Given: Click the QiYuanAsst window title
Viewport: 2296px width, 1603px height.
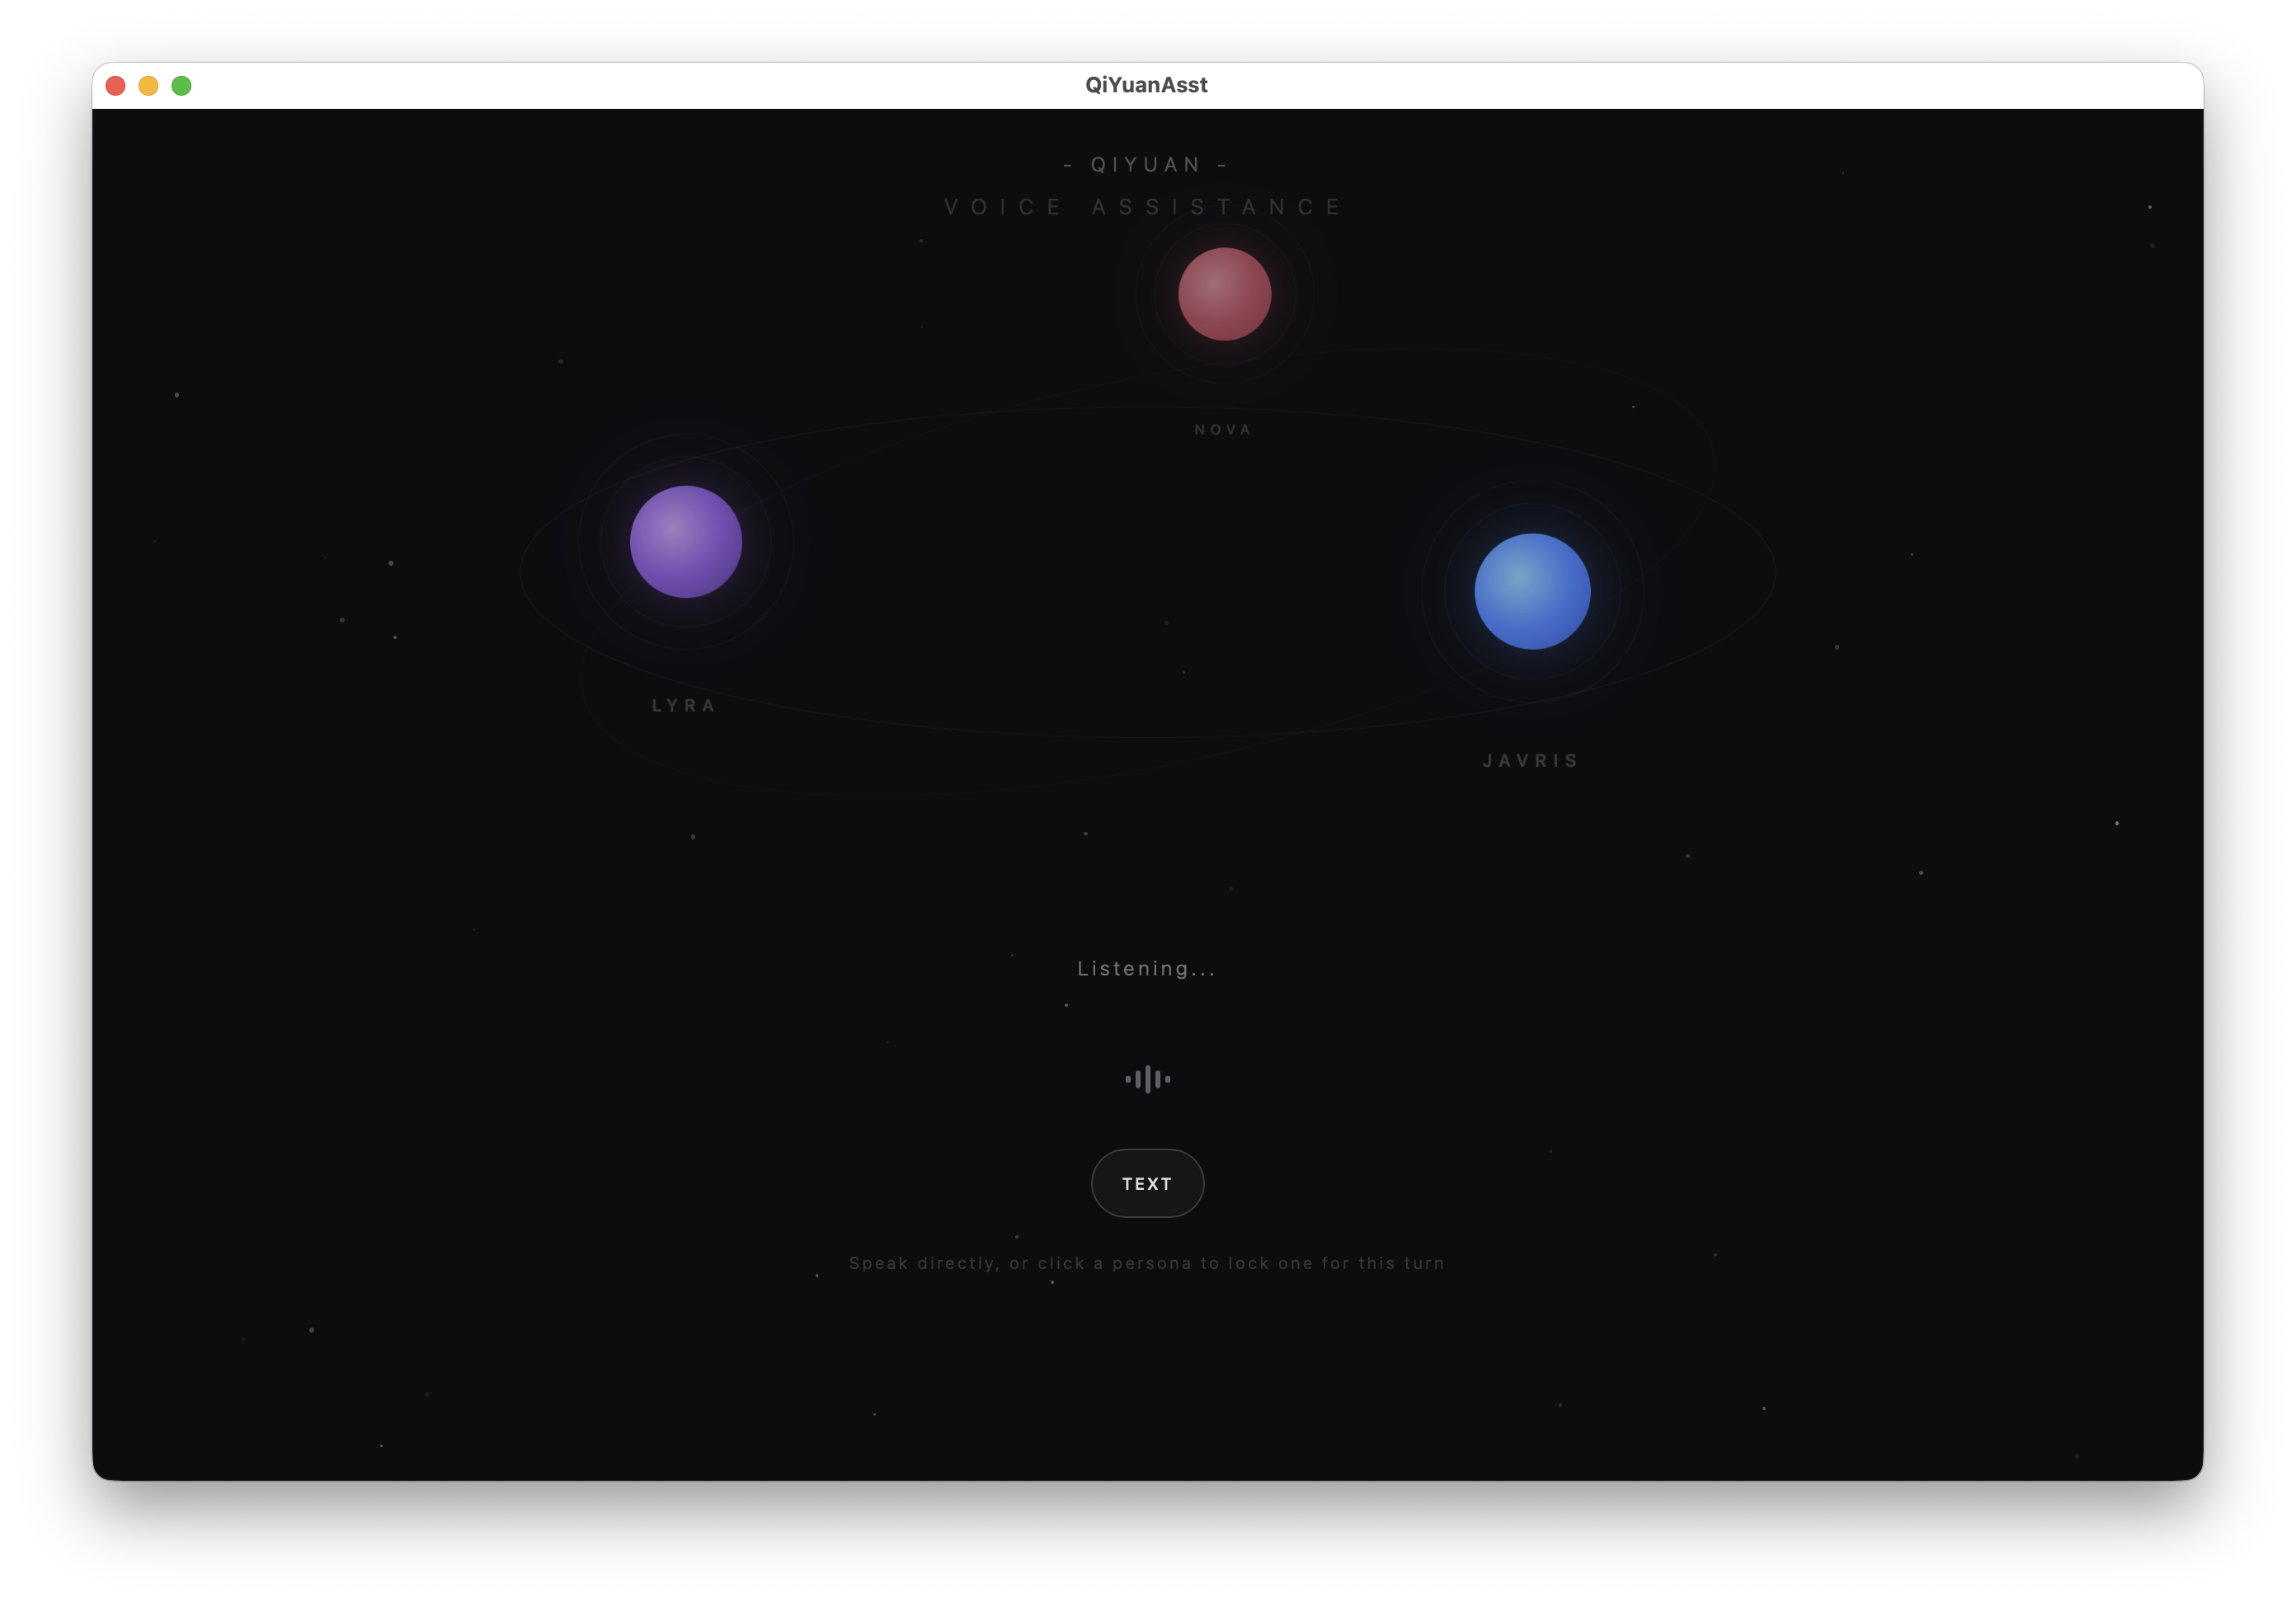Looking at the screenshot, I should tap(1147, 85).
